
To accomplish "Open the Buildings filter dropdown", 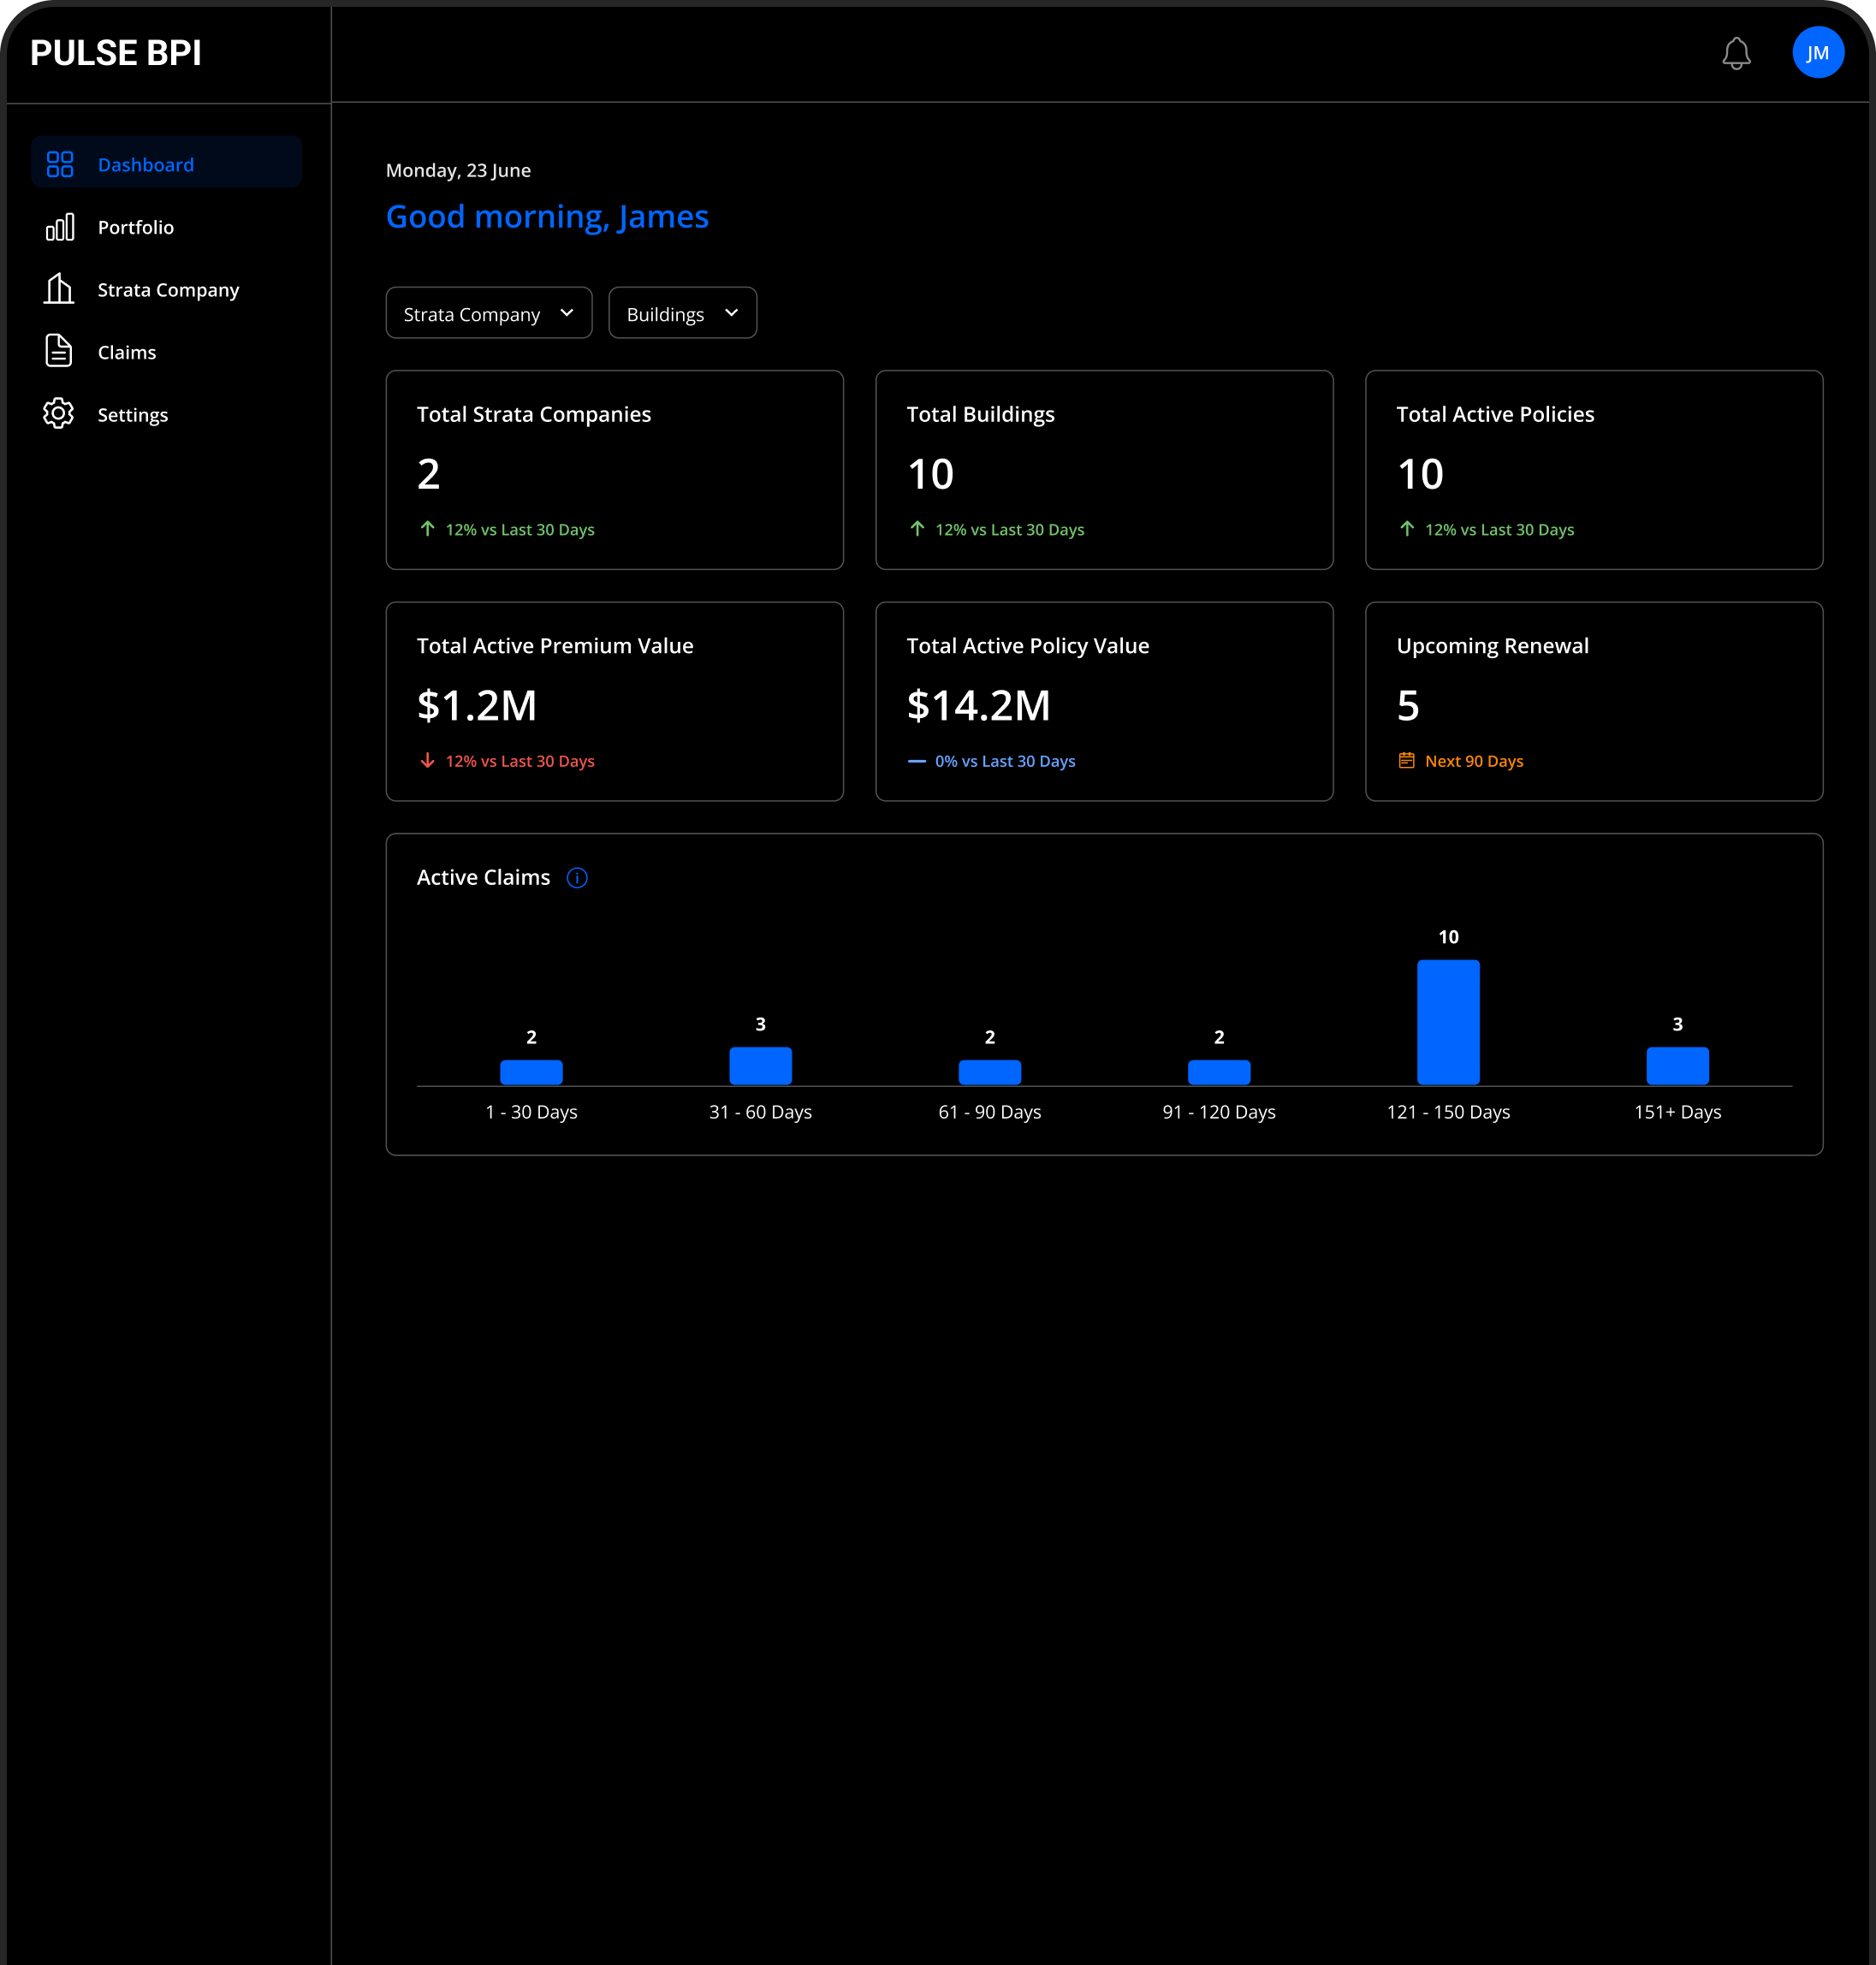I will click(x=683, y=313).
